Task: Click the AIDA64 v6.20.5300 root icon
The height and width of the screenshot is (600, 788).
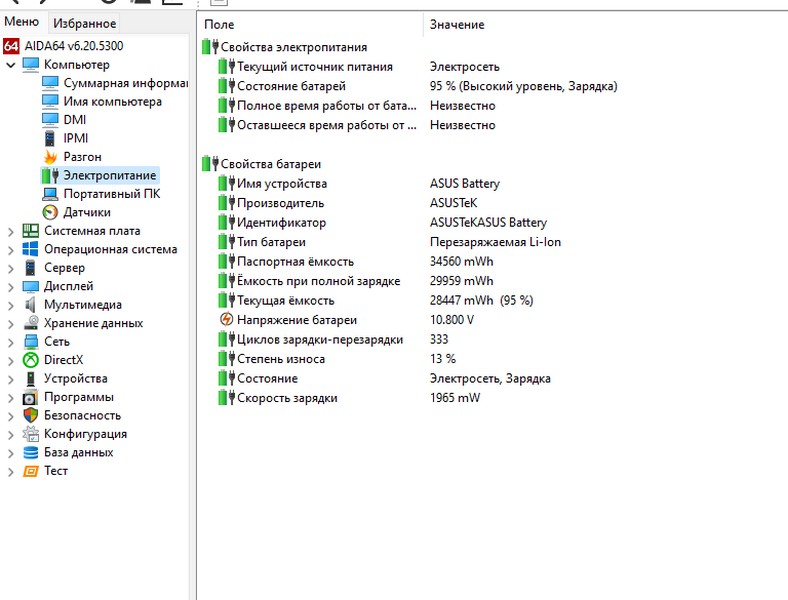Action: [x=12, y=46]
